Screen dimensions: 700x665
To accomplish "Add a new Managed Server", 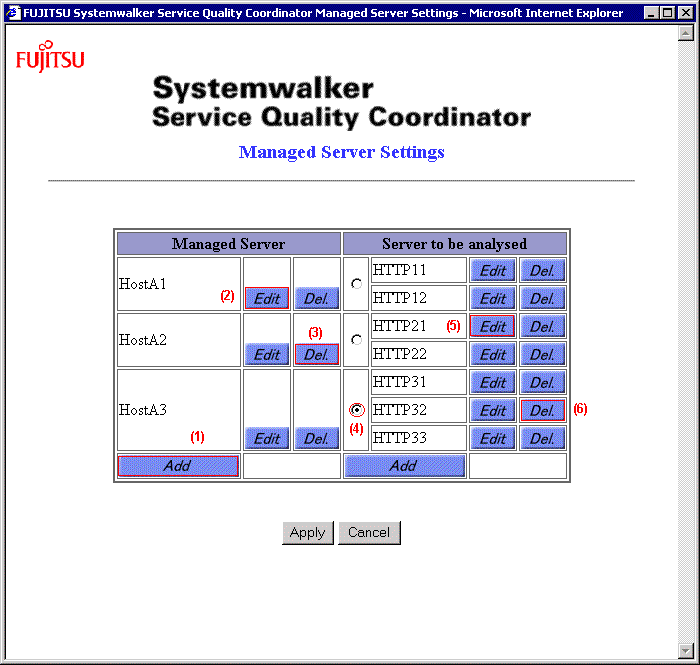I will pyautogui.click(x=178, y=466).
